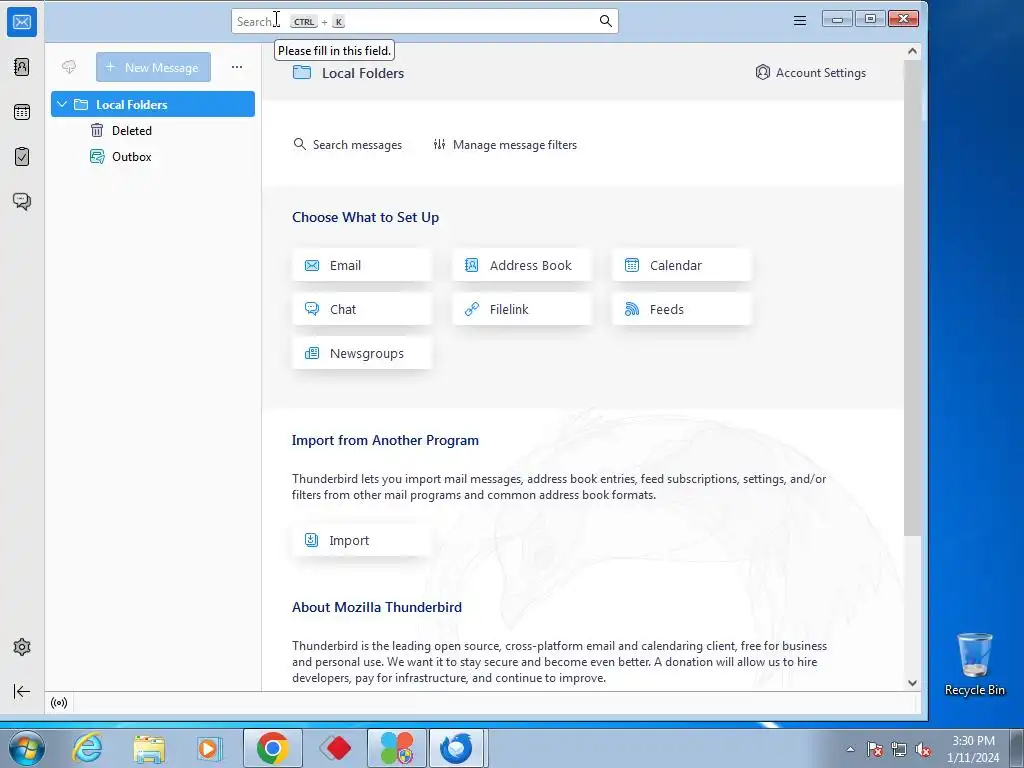Open the Windows Start menu
The width and height of the screenshot is (1024, 768).
pos(26,748)
